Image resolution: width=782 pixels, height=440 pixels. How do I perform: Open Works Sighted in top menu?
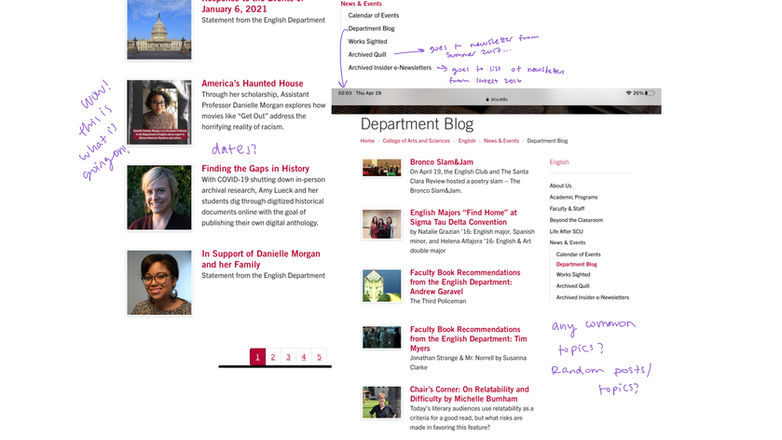click(368, 41)
